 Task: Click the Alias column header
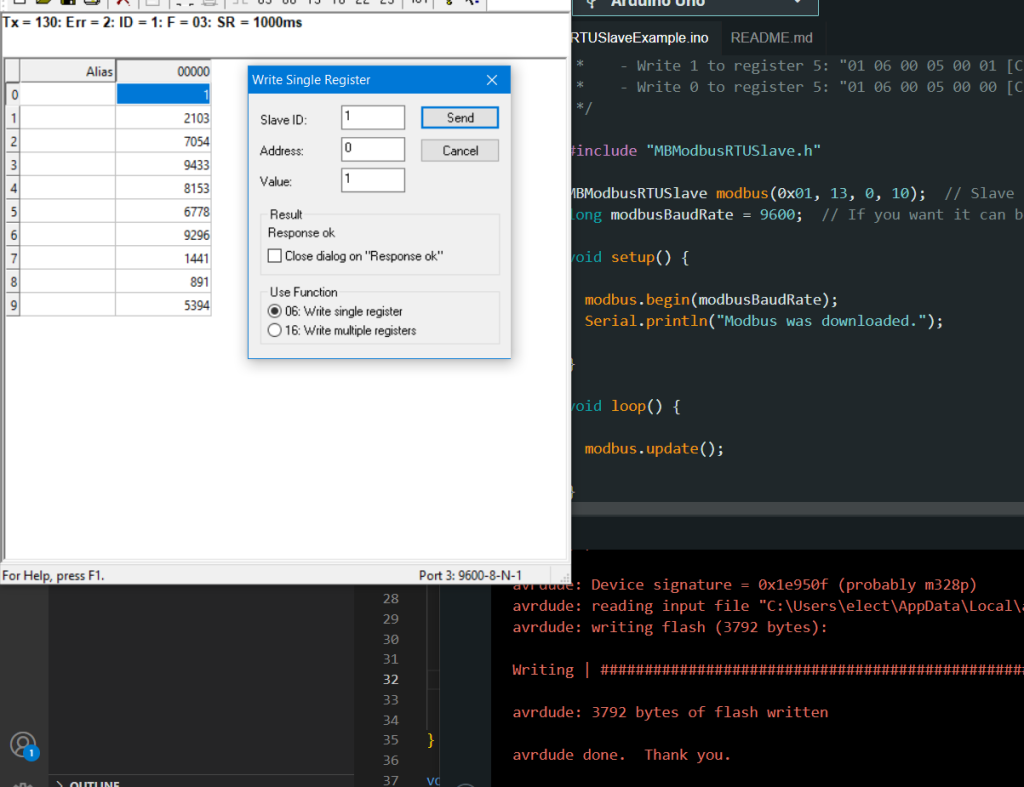[x=68, y=71]
